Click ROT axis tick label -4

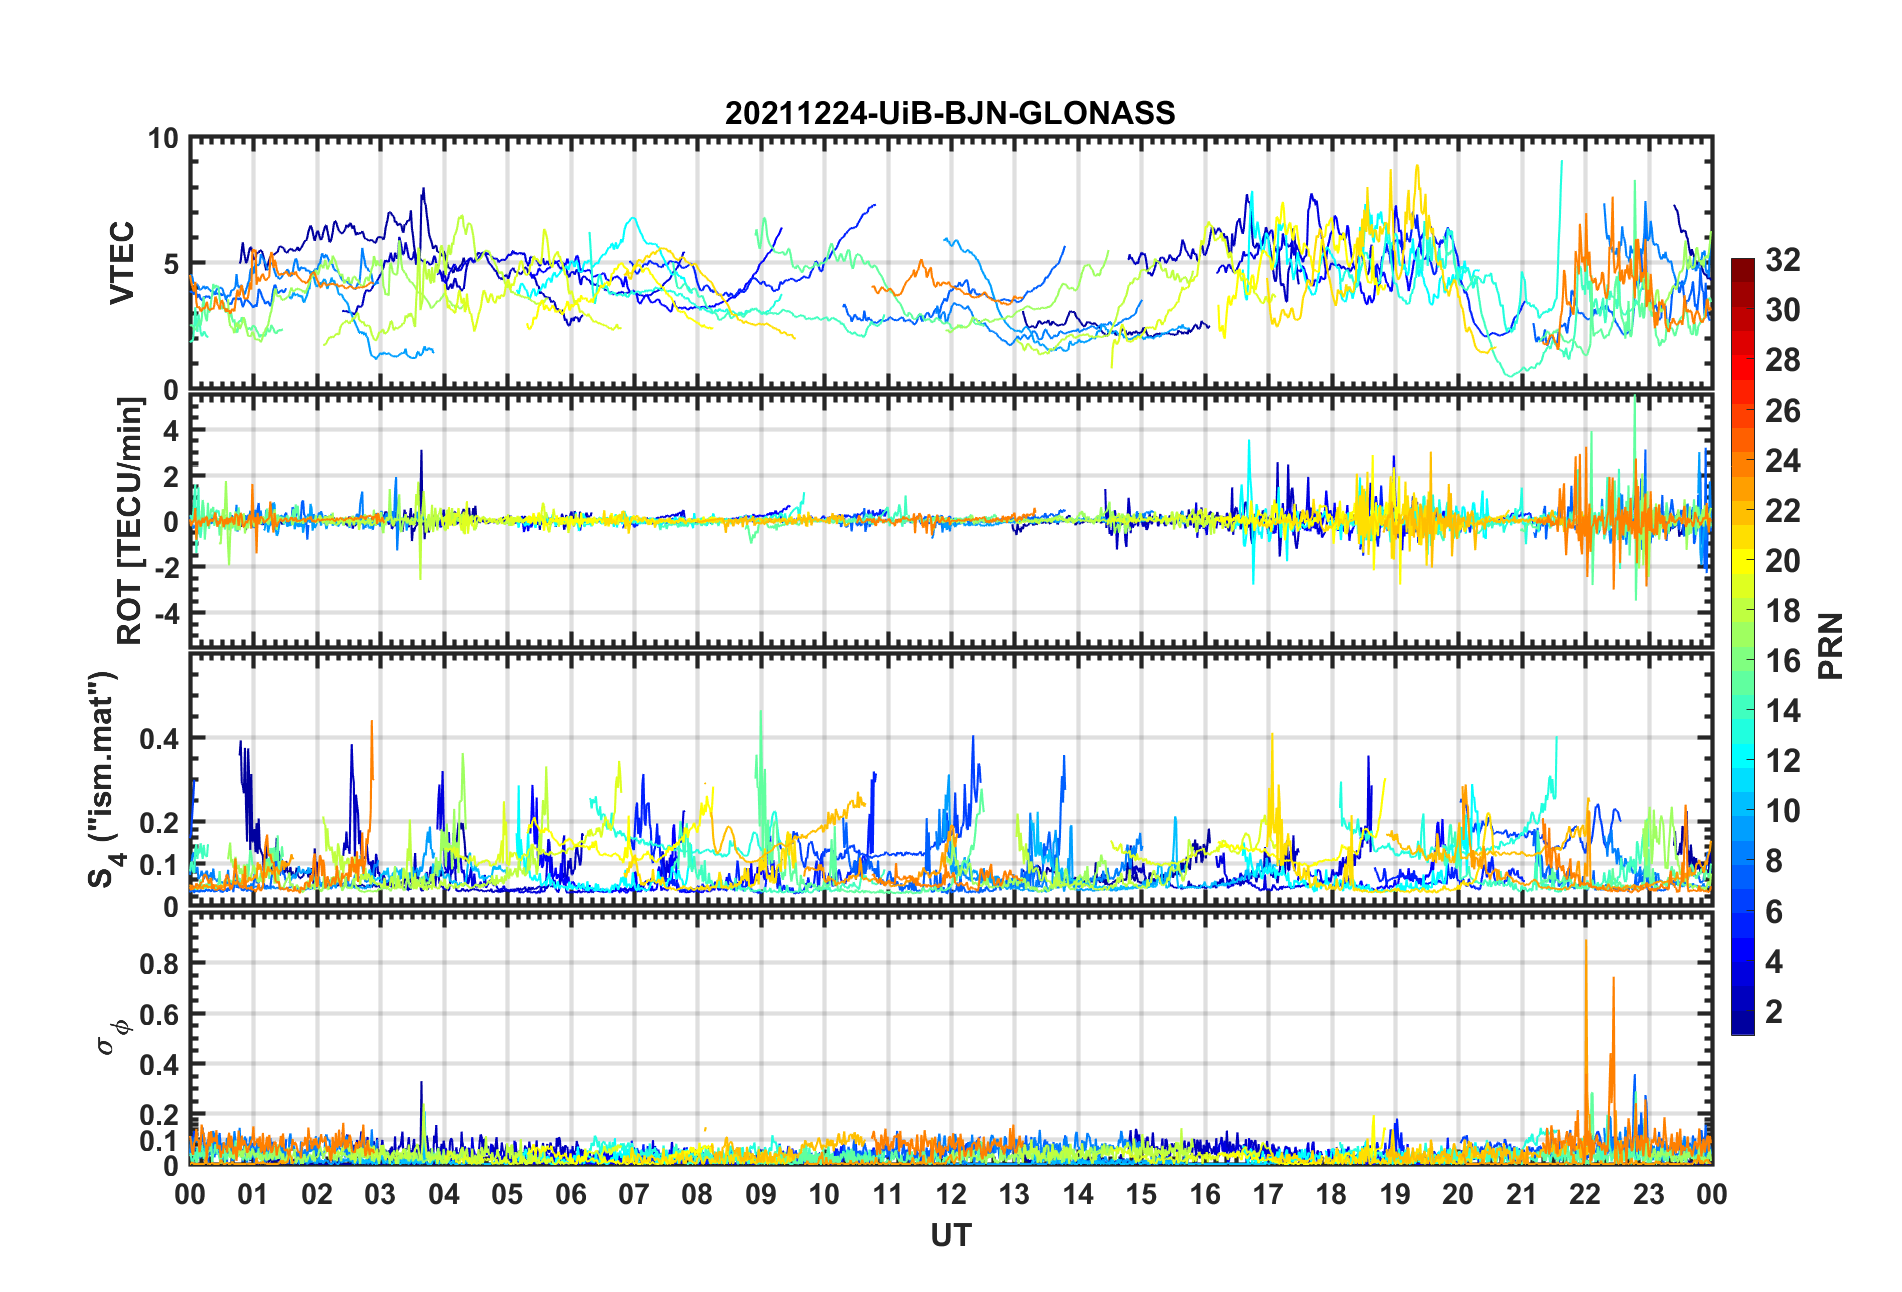[167, 612]
